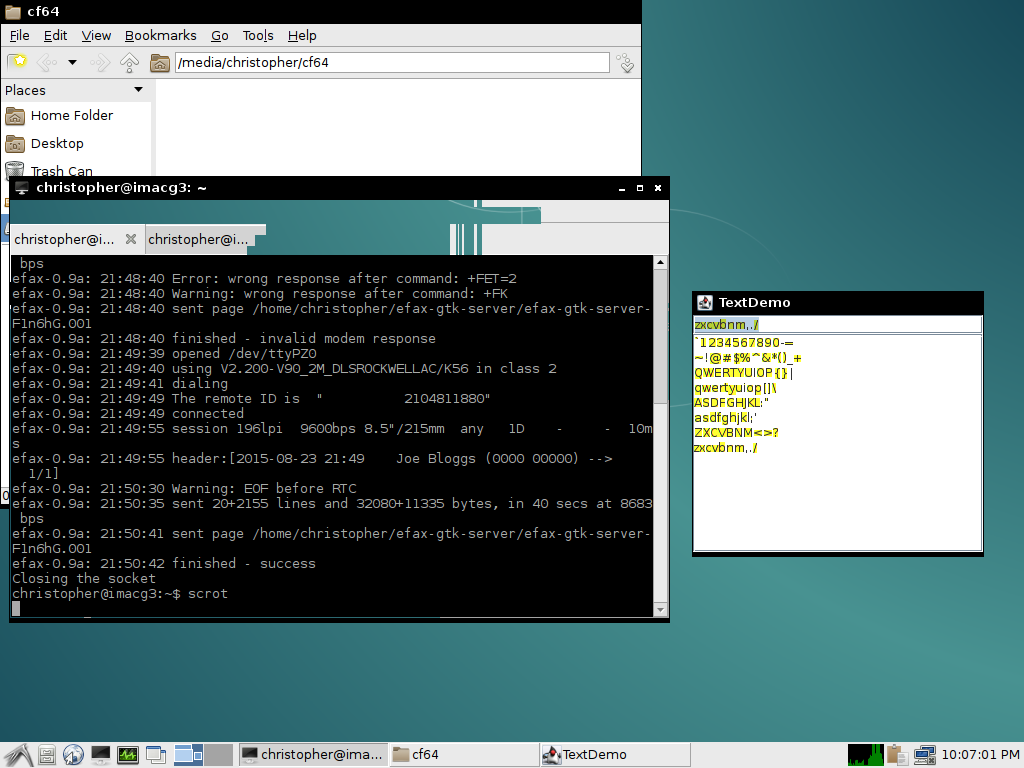1024x768 pixels.
Task: Switch to second workspace in pager
Action: 219,755
